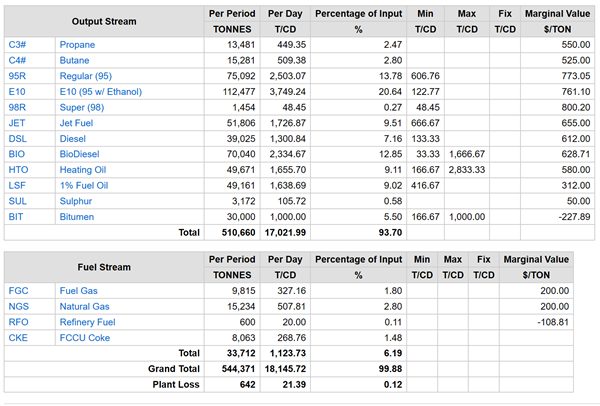
Task: Open the Propane stream link
Action: click(78, 46)
